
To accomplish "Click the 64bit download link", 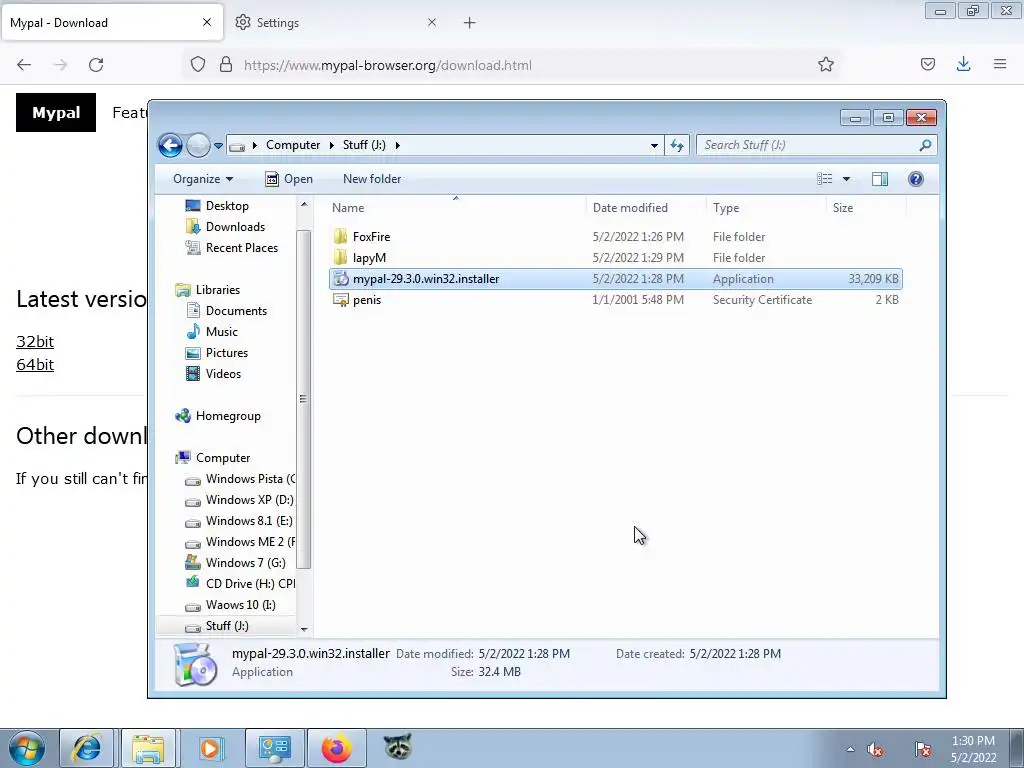I will coord(35,364).
